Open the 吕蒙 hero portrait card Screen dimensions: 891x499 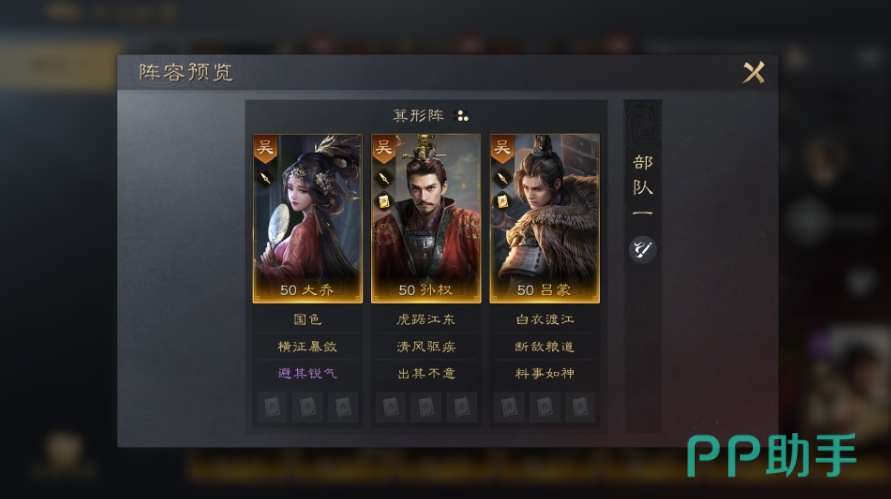[x=544, y=219]
